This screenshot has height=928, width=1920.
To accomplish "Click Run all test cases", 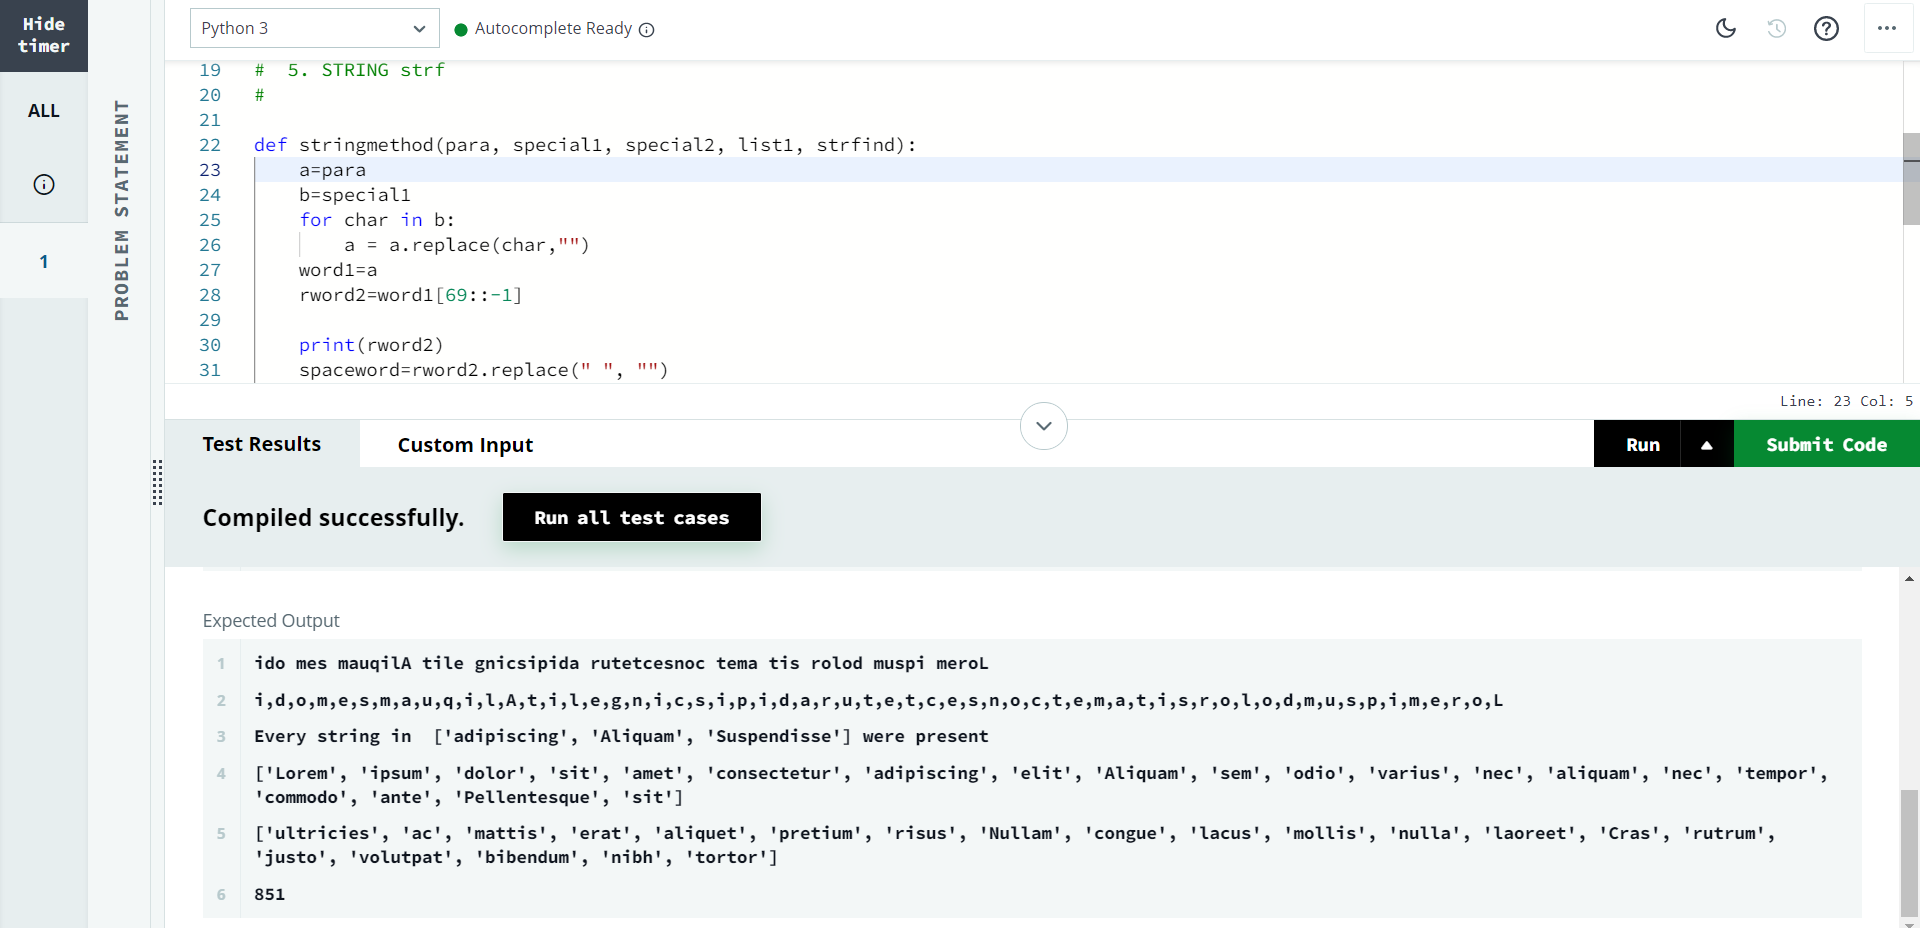I will tap(631, 517).
